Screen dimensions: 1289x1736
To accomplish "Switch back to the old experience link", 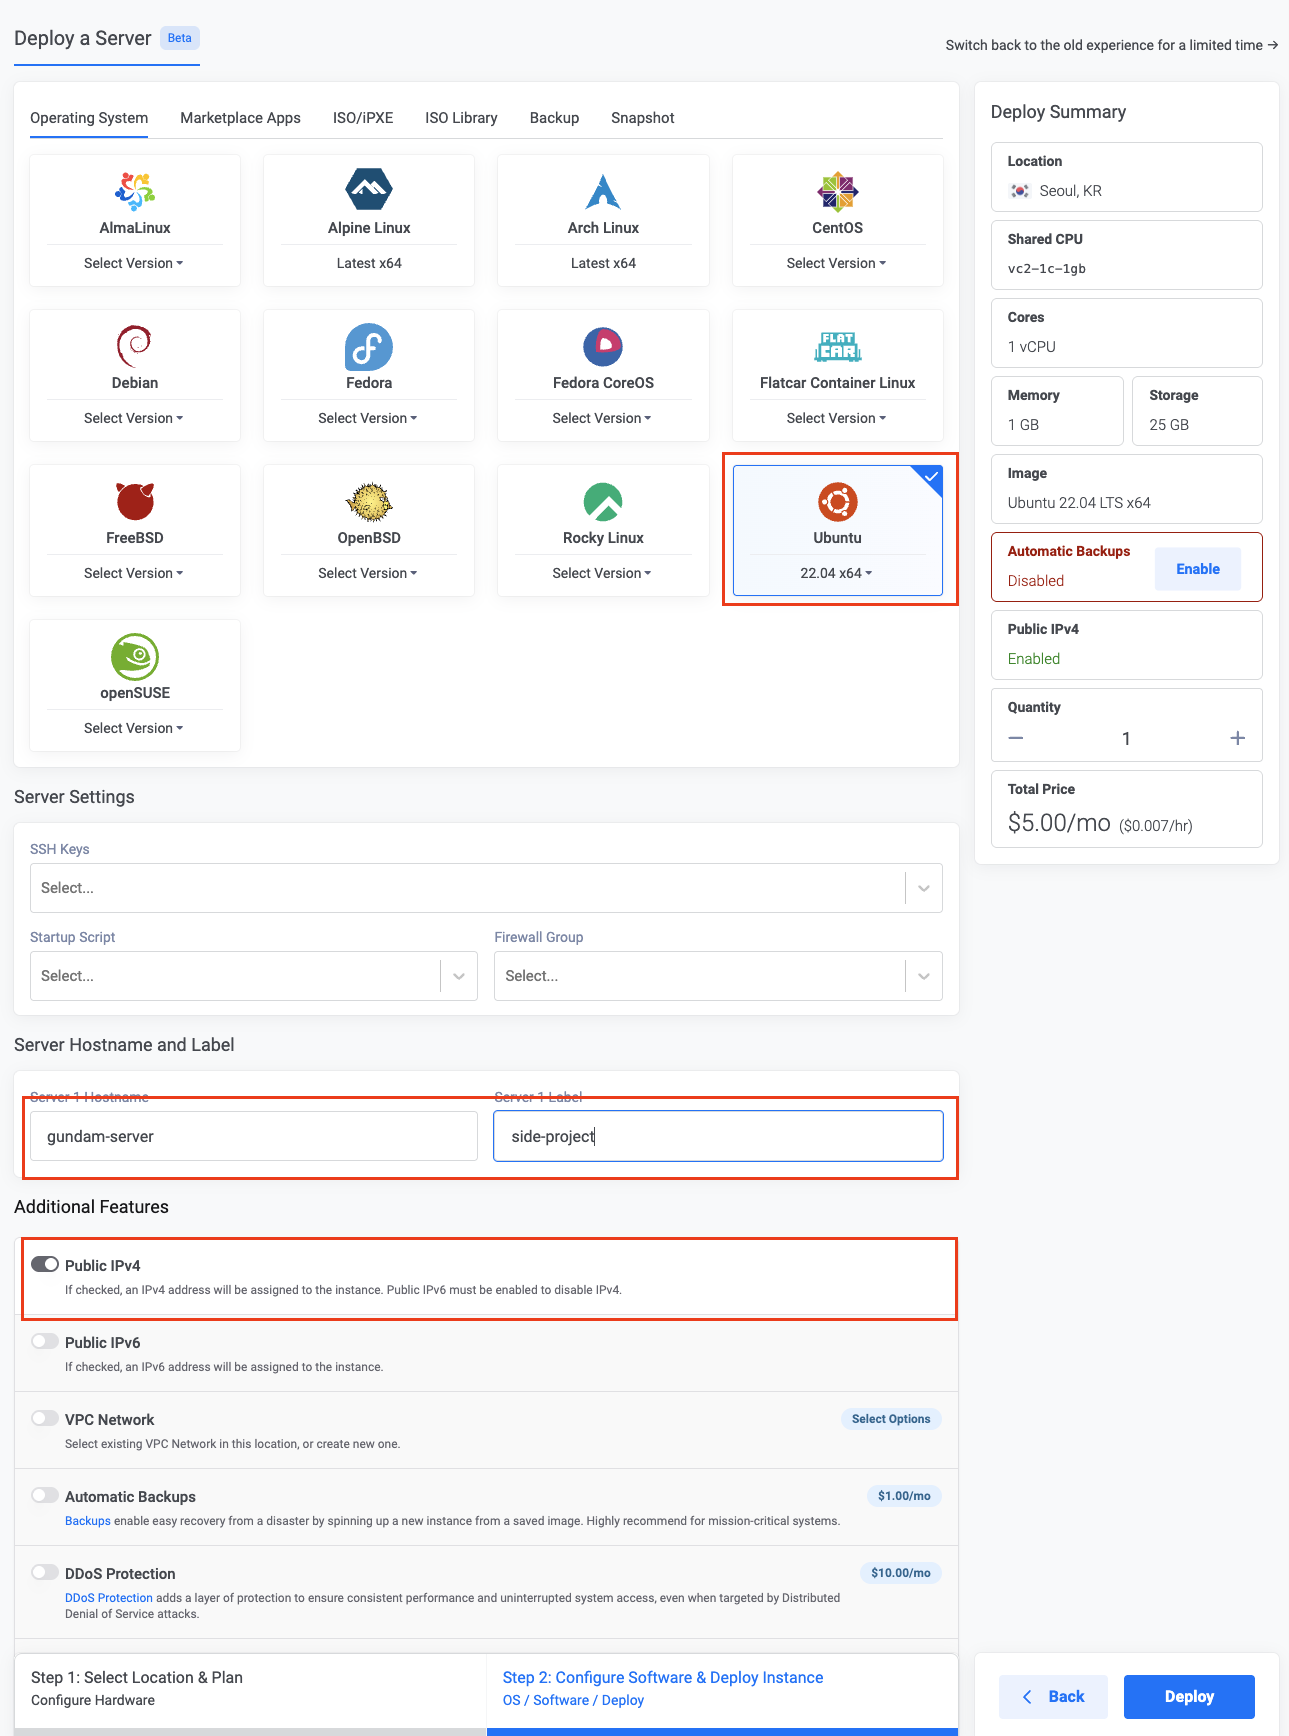I will tap(1112, 45).
